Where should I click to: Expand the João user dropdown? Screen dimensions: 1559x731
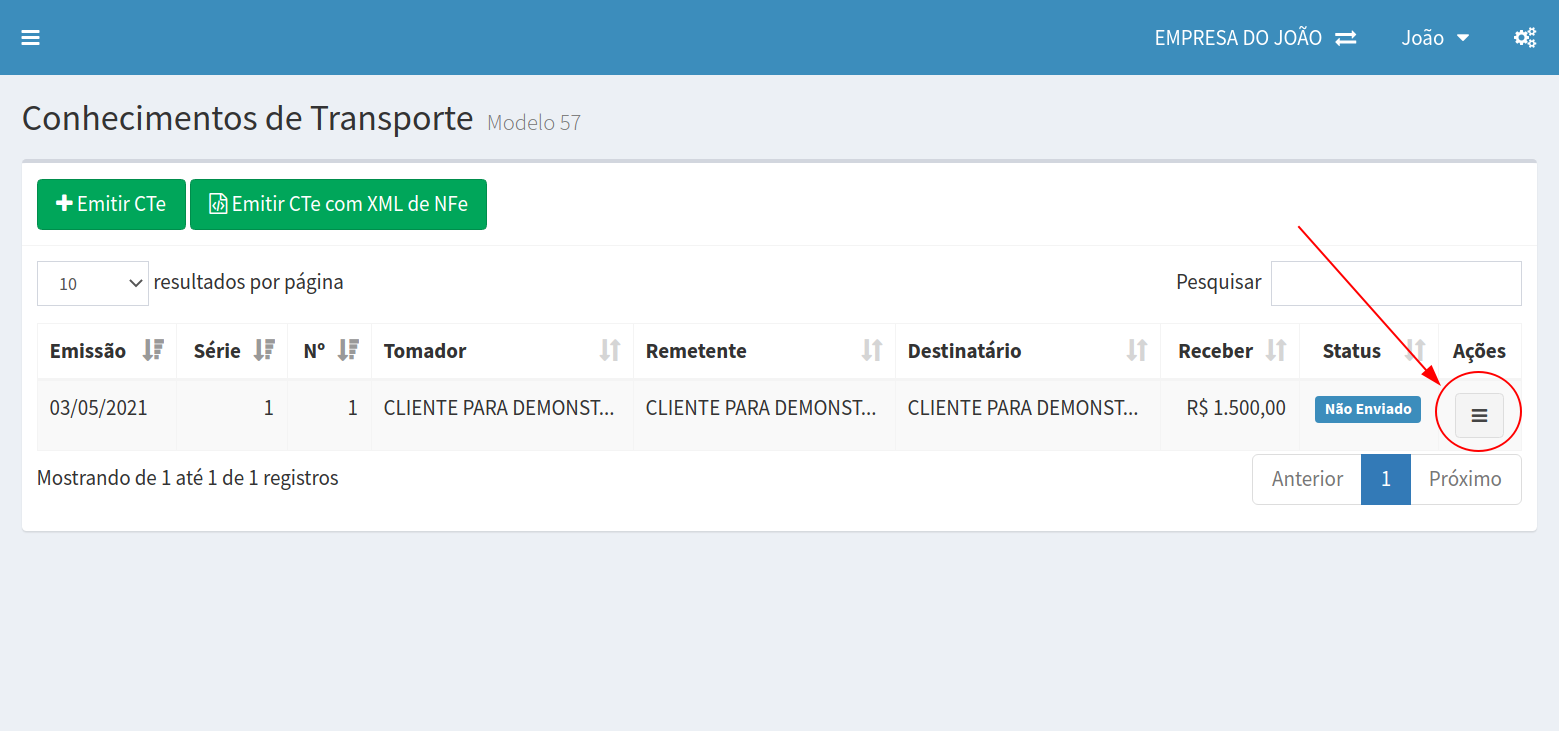[1435, 38]
